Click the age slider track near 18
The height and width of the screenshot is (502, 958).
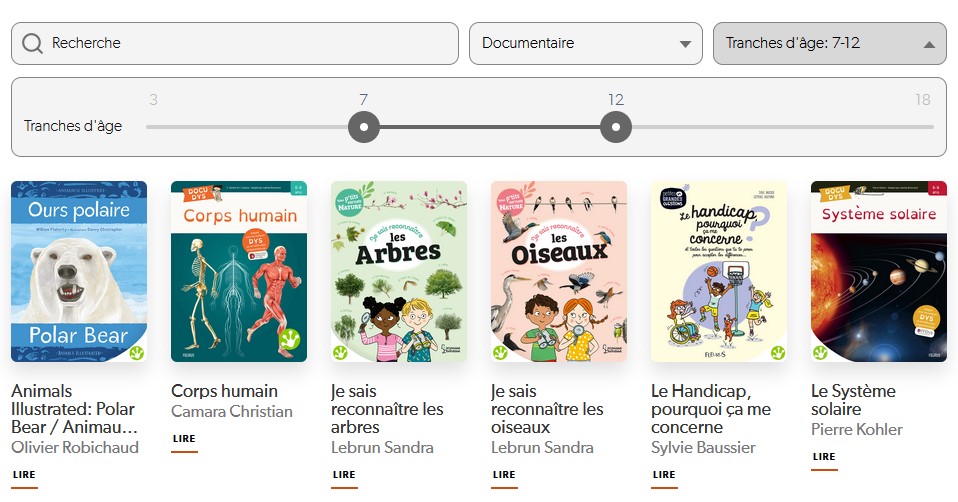pos(923,127)
